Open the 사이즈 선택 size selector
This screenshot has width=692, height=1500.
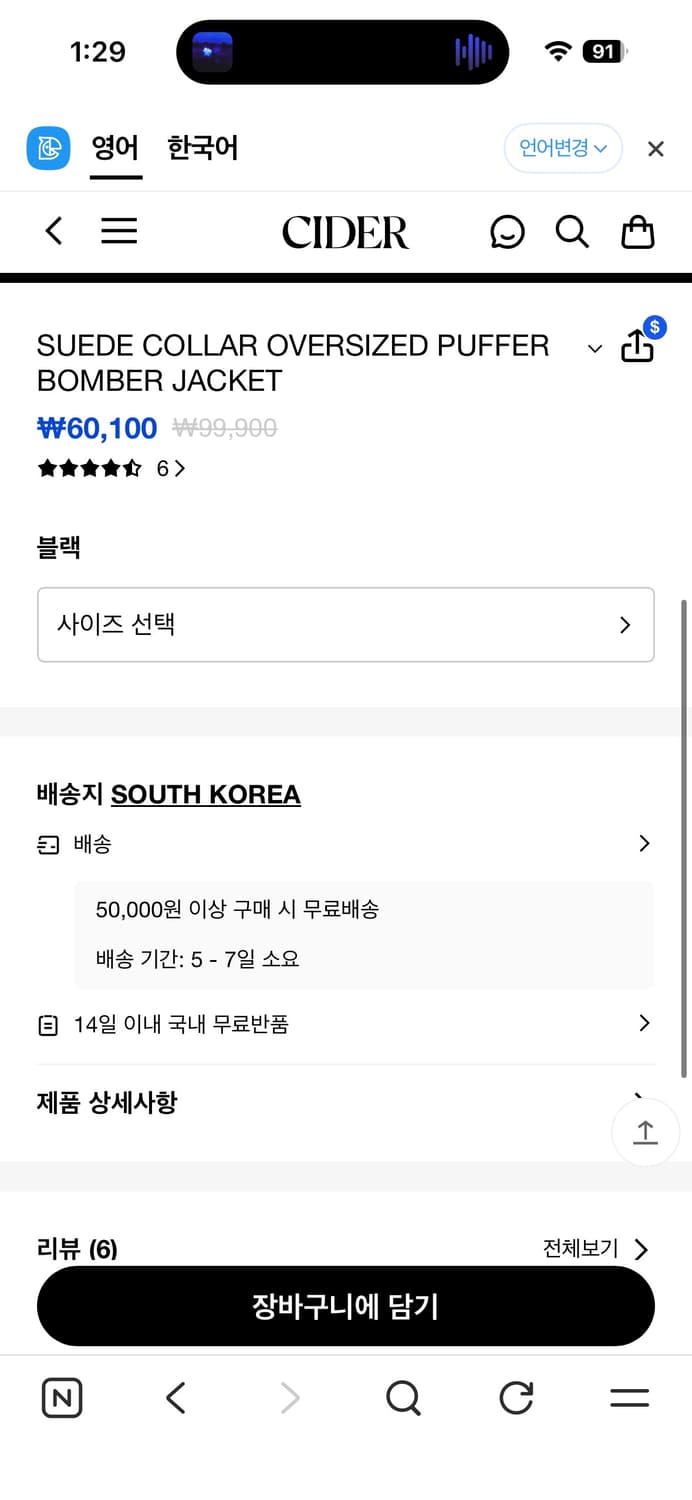tap(346, 625)
